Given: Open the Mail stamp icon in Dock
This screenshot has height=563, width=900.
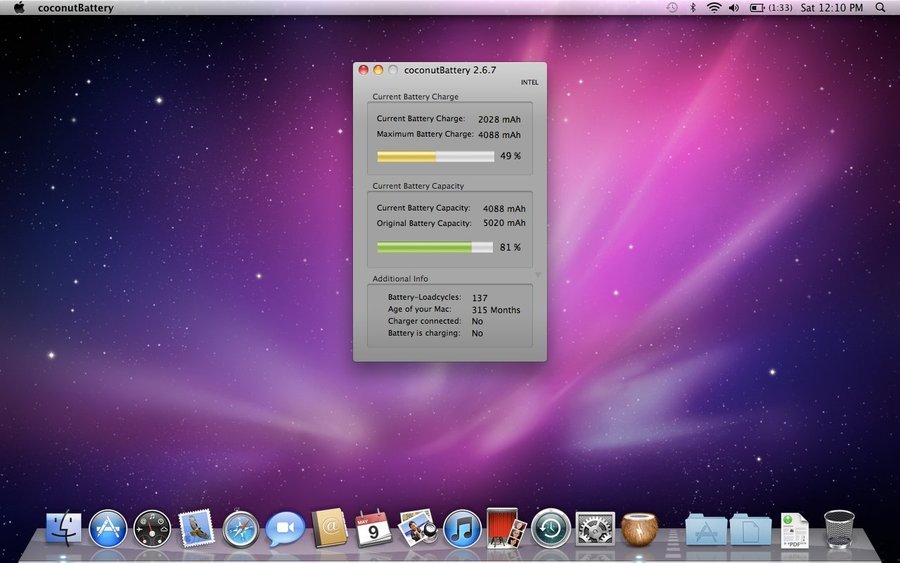Looking at the screenshot, I should coord(196,529).
